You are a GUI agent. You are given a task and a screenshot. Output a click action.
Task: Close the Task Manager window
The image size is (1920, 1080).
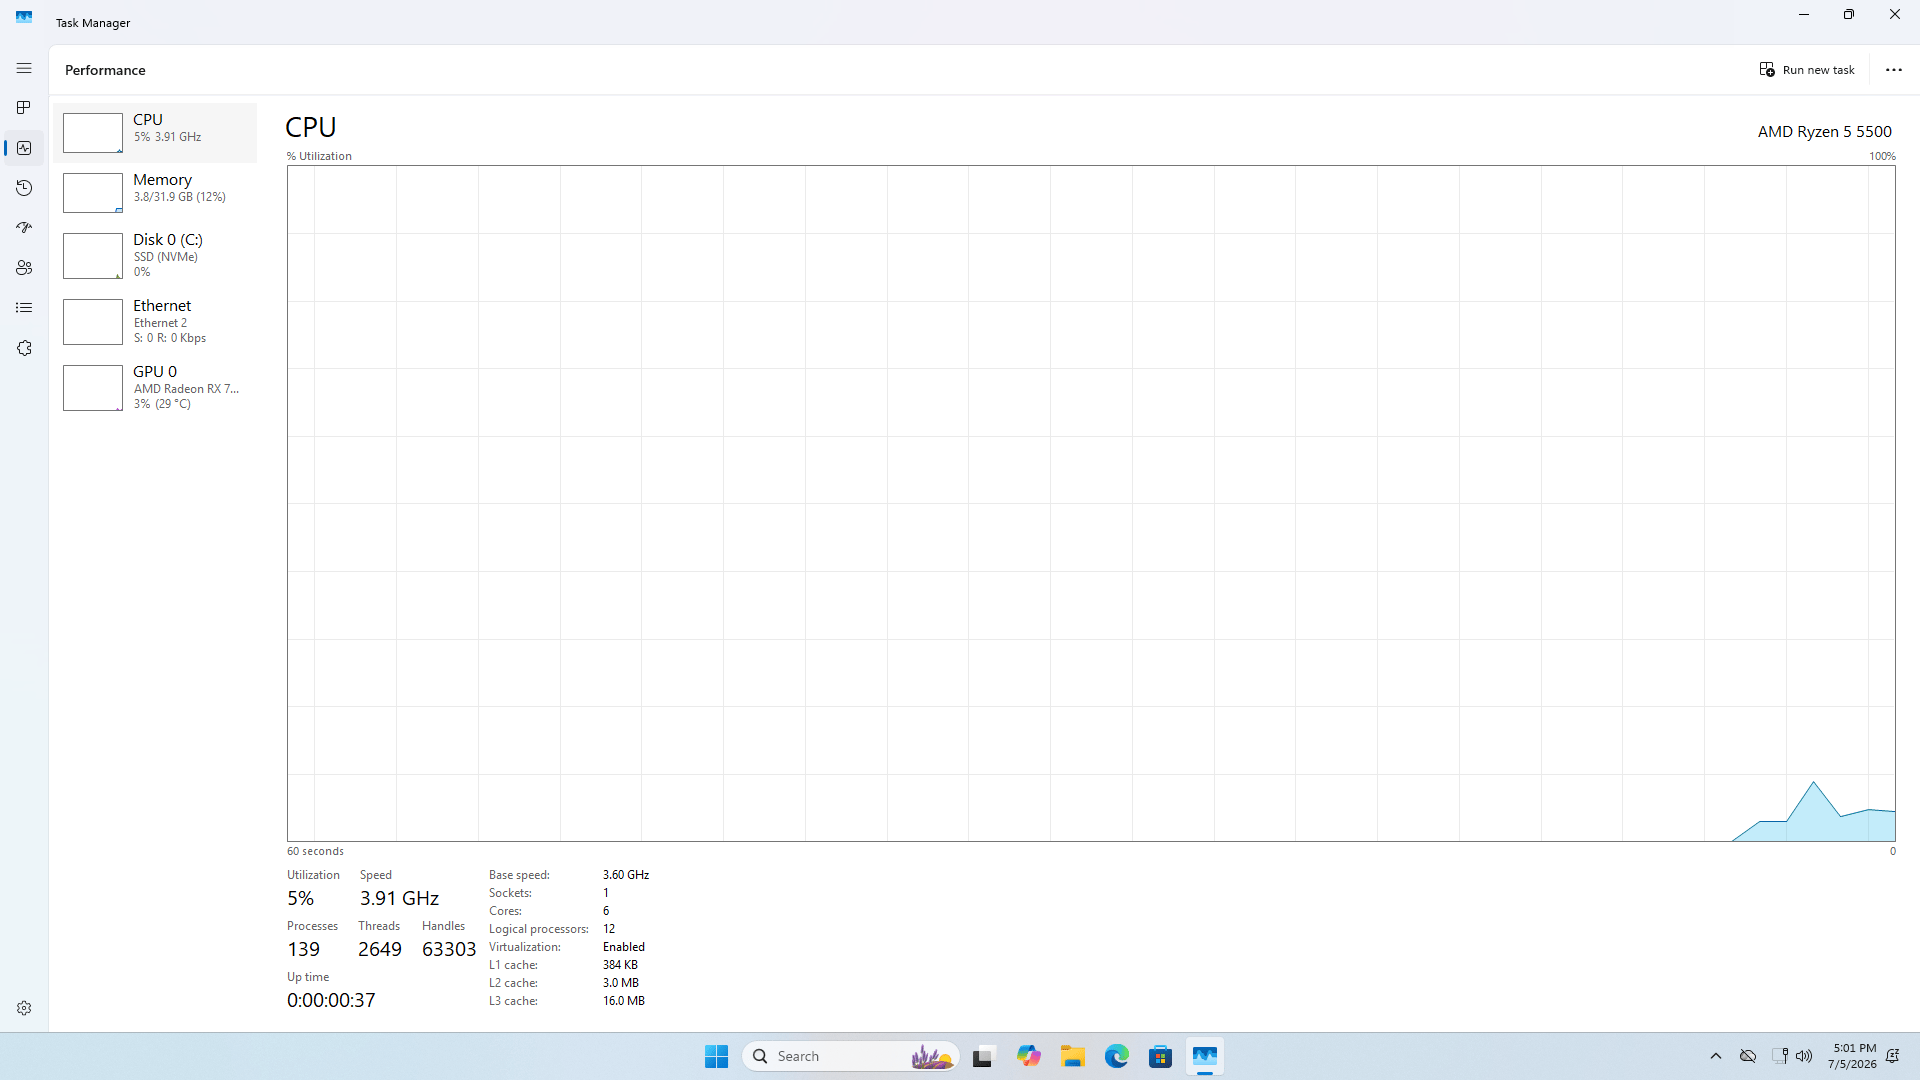point(1895,14)
